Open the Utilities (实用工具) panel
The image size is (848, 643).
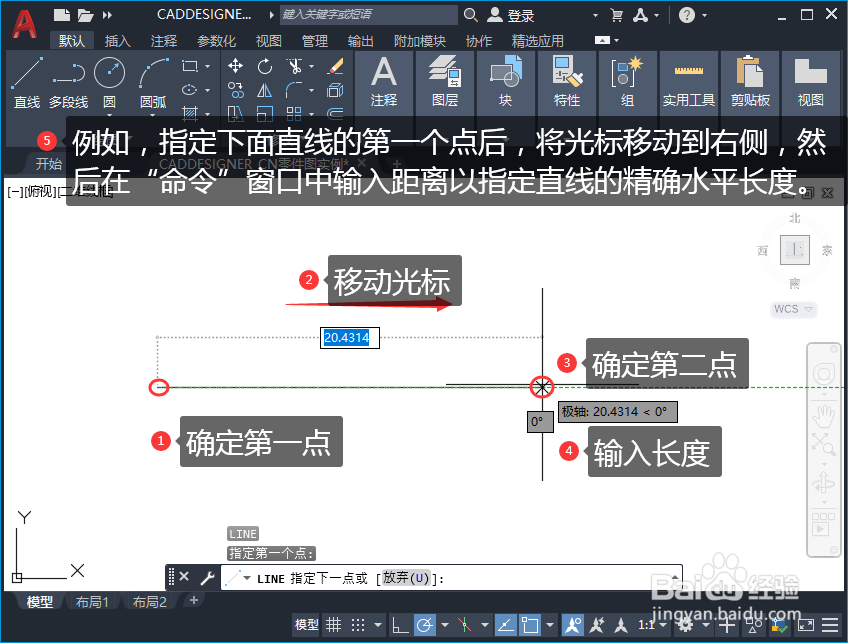coord(688,81)
